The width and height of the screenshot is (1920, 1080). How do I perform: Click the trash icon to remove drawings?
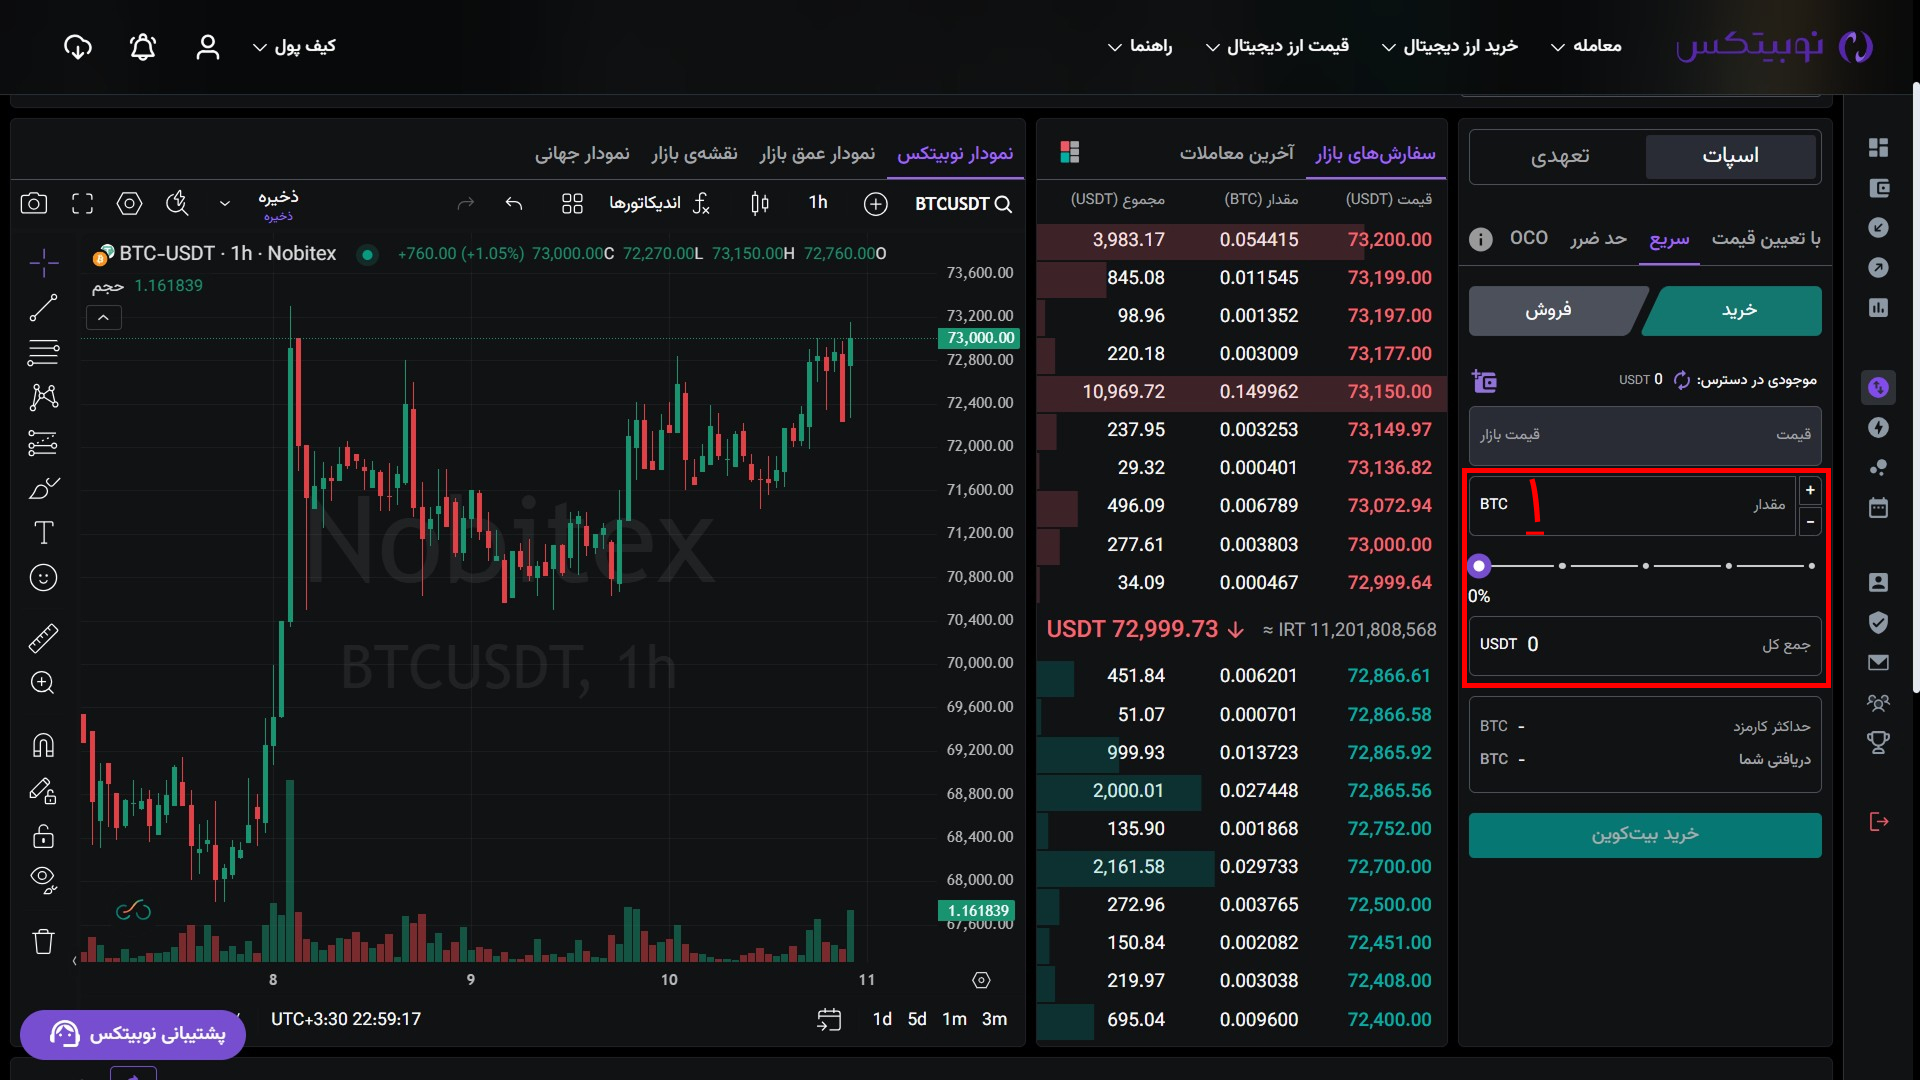[43, 941]
